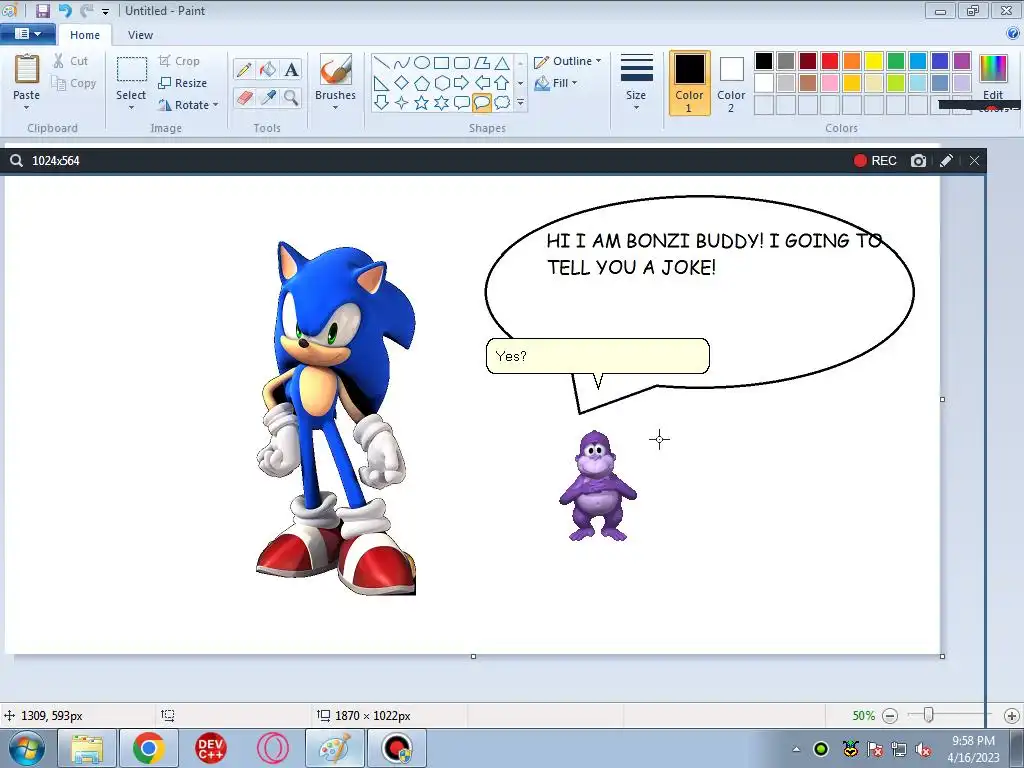Viewport: 1024px width, 768px height.
Task: Expand the shapes gallery more arrow
Action: coord(520,103)
